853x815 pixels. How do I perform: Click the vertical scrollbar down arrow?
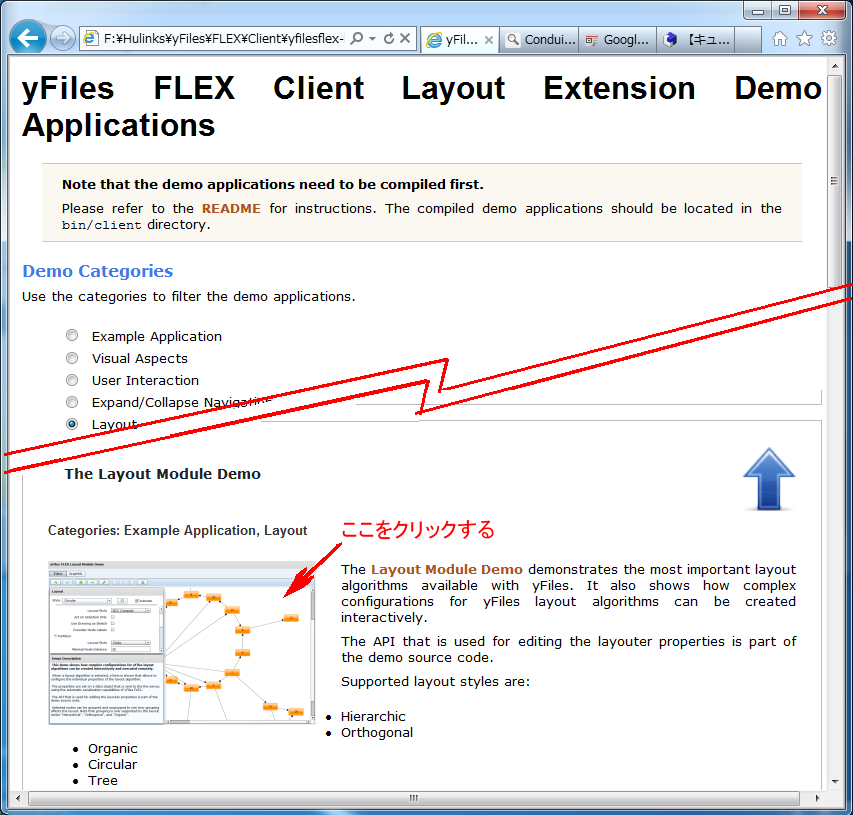835,782
